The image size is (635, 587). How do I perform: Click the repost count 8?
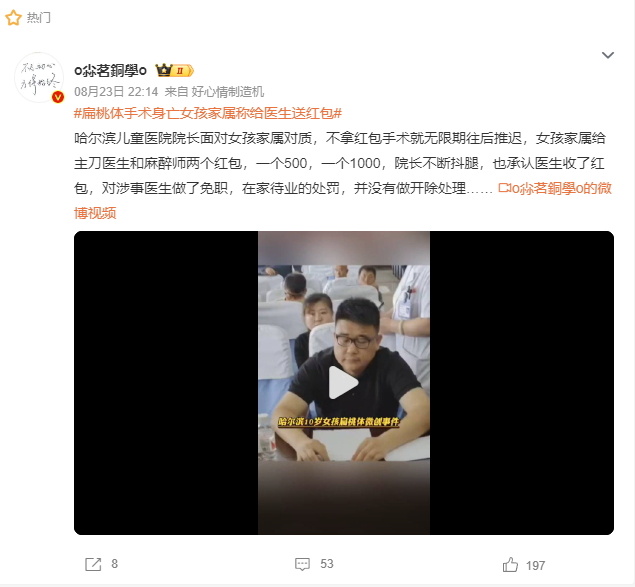point(115,564)
